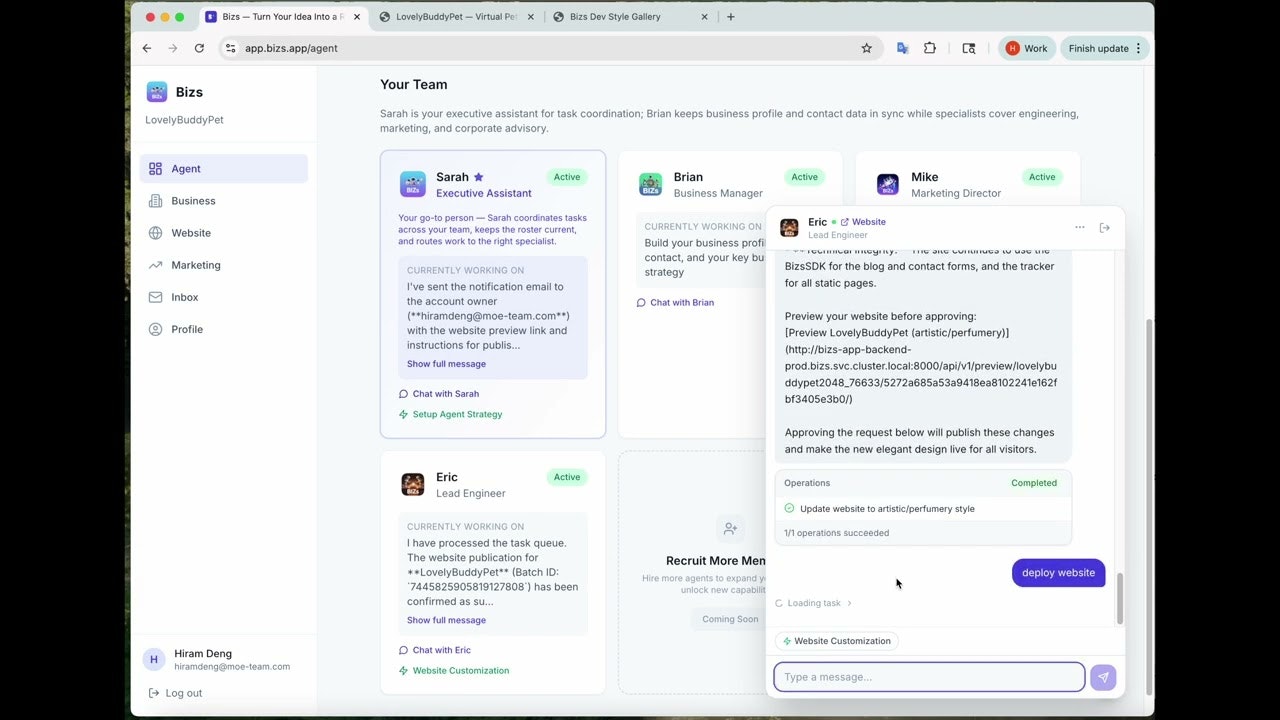Click the chat panel scrollbar
1280x720 pixels.
tap(1120, 598)
